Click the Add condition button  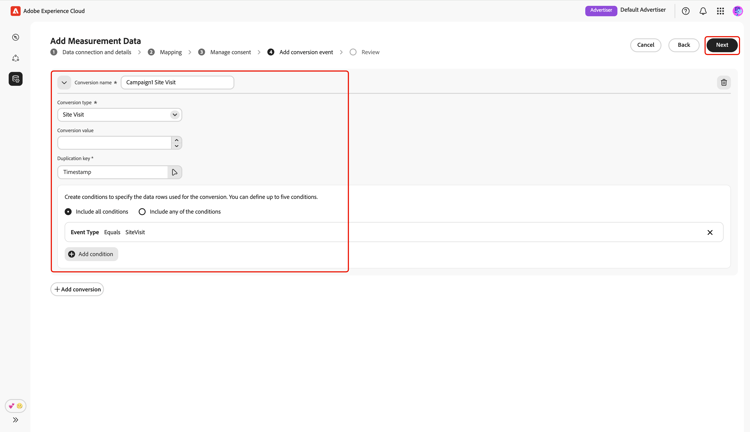tap(91, 254)
